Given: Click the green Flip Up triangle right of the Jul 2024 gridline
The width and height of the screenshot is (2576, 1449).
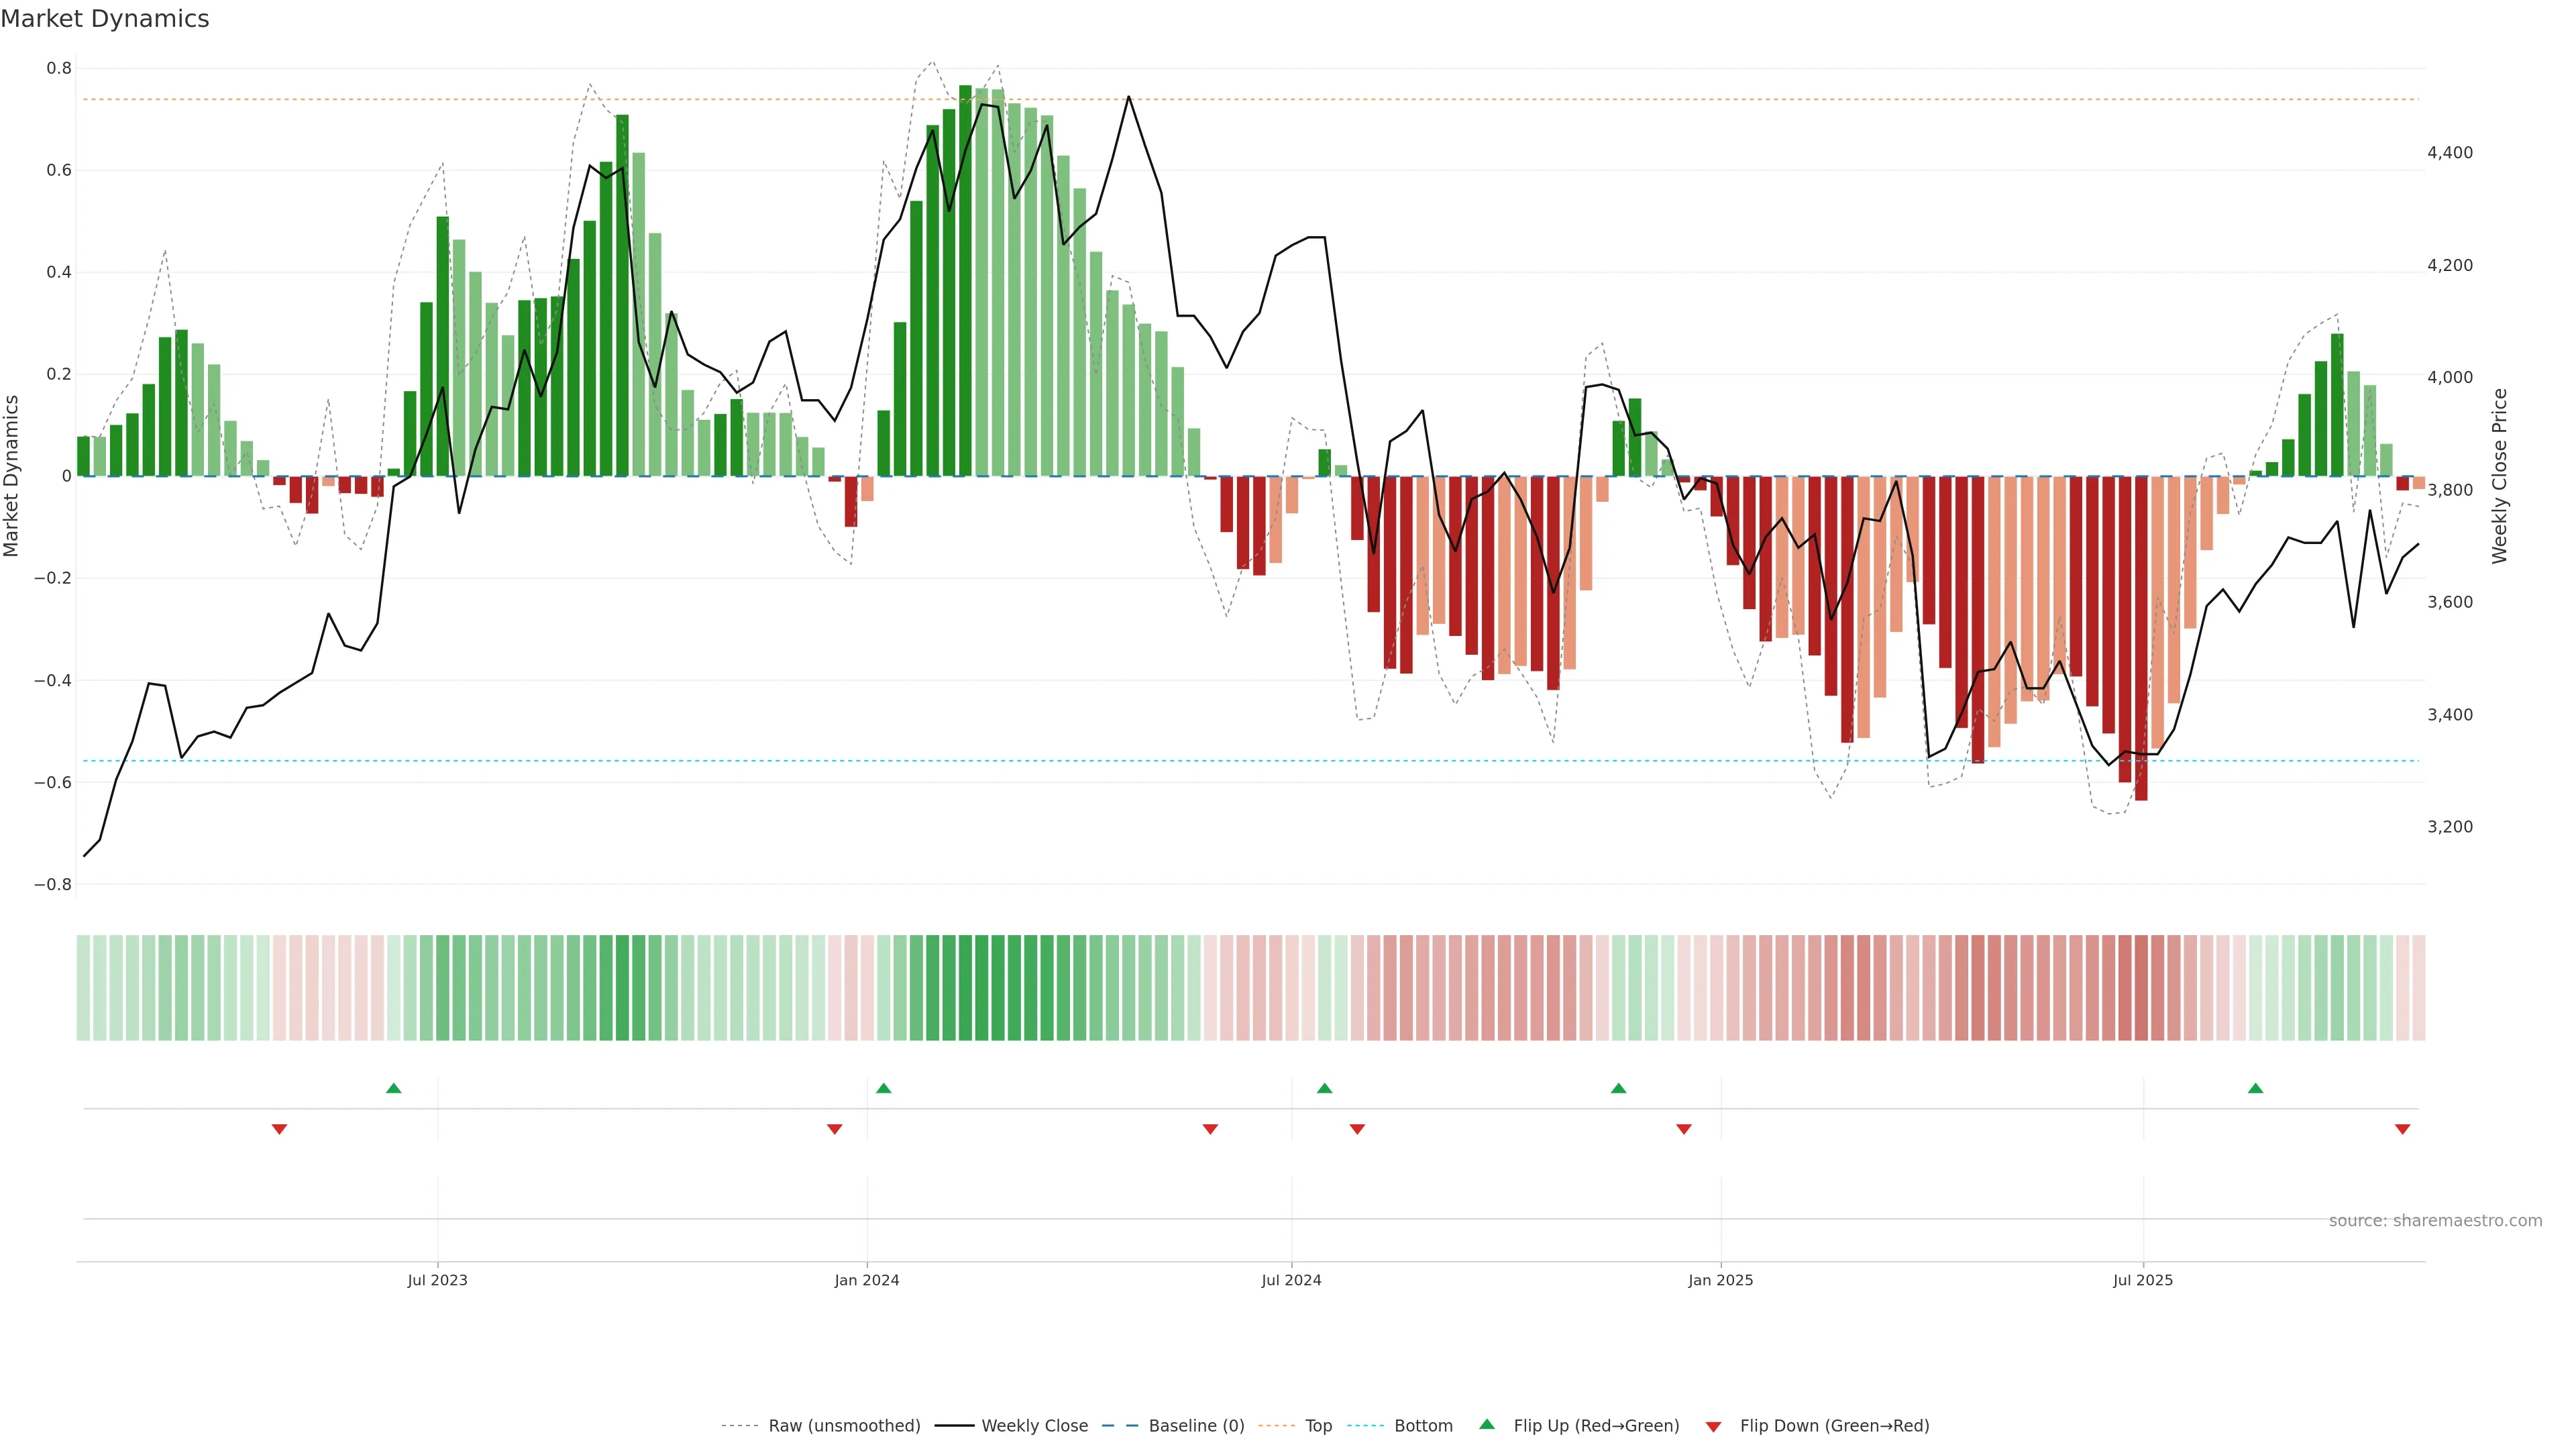Looking at the screenshot, I should pyautogui.click(x=1324, y=1088).
